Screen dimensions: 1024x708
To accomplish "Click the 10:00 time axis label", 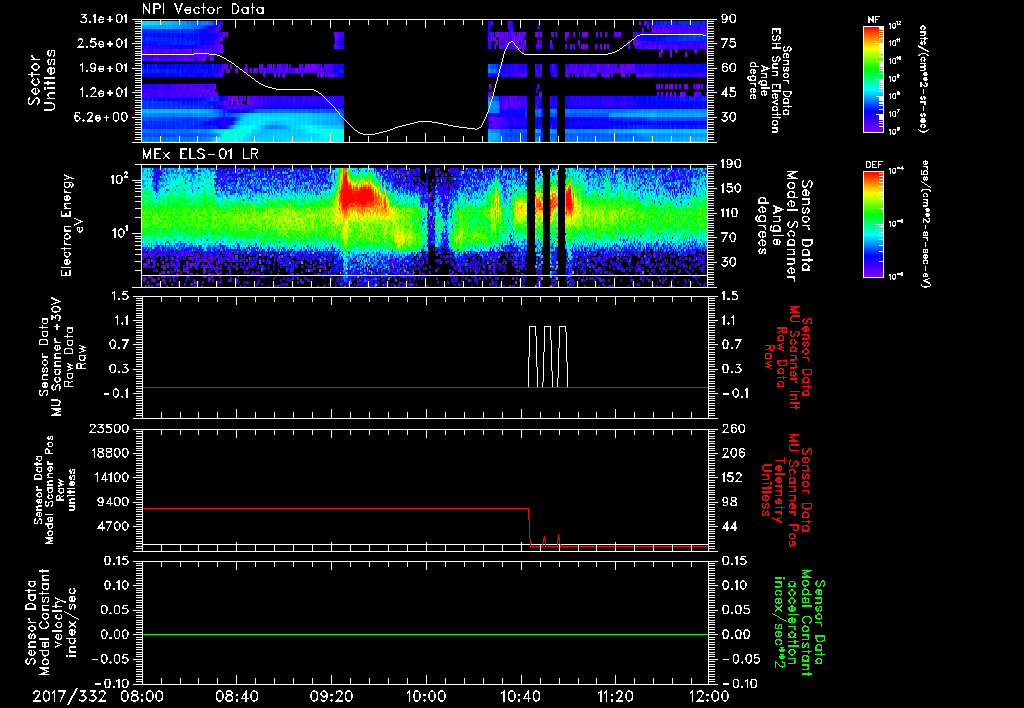I will click(426, 696).
